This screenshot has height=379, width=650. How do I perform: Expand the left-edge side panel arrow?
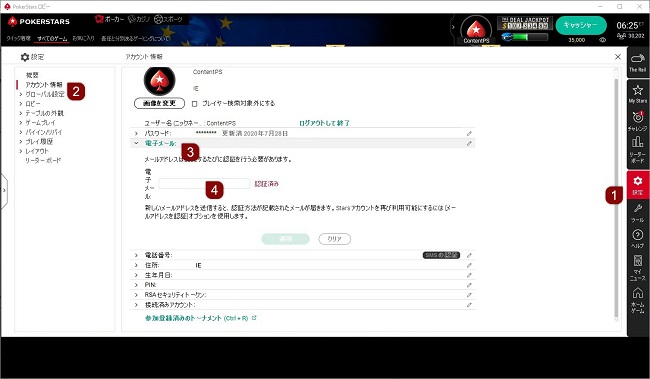(x=4, y=191)
